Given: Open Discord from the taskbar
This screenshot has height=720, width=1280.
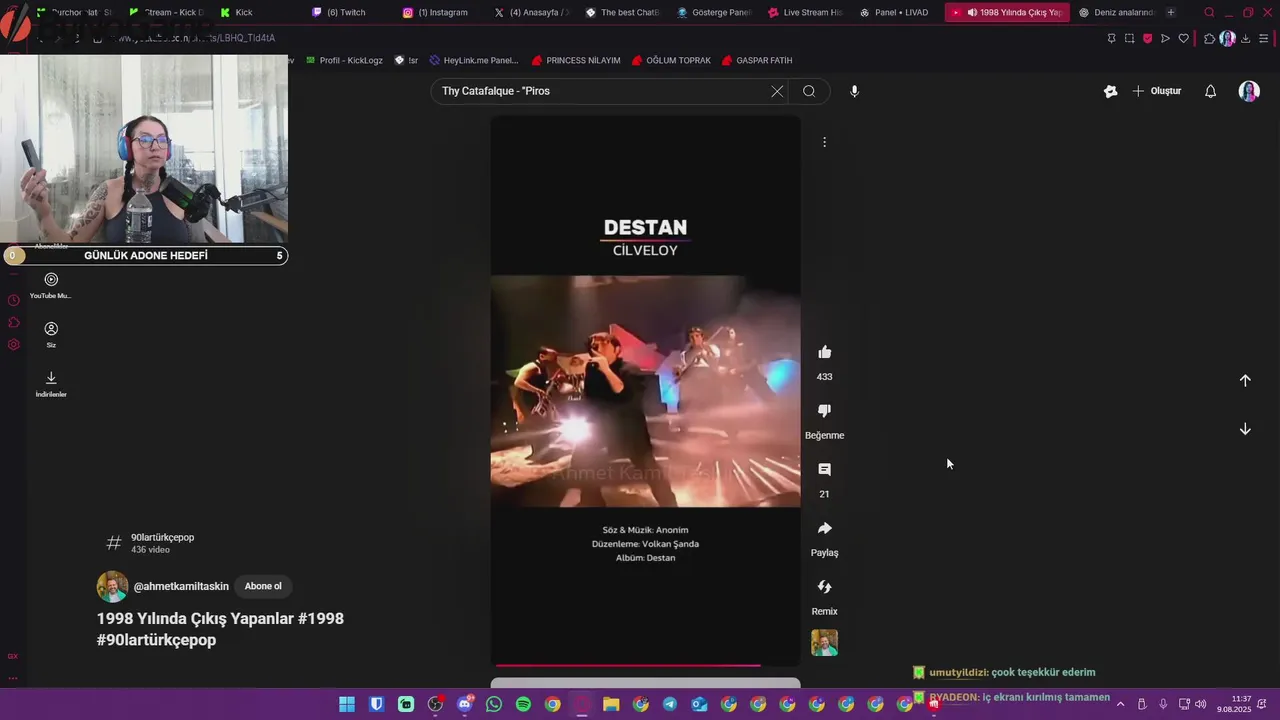Looking at the screenshot, I should tap(464, 704).
